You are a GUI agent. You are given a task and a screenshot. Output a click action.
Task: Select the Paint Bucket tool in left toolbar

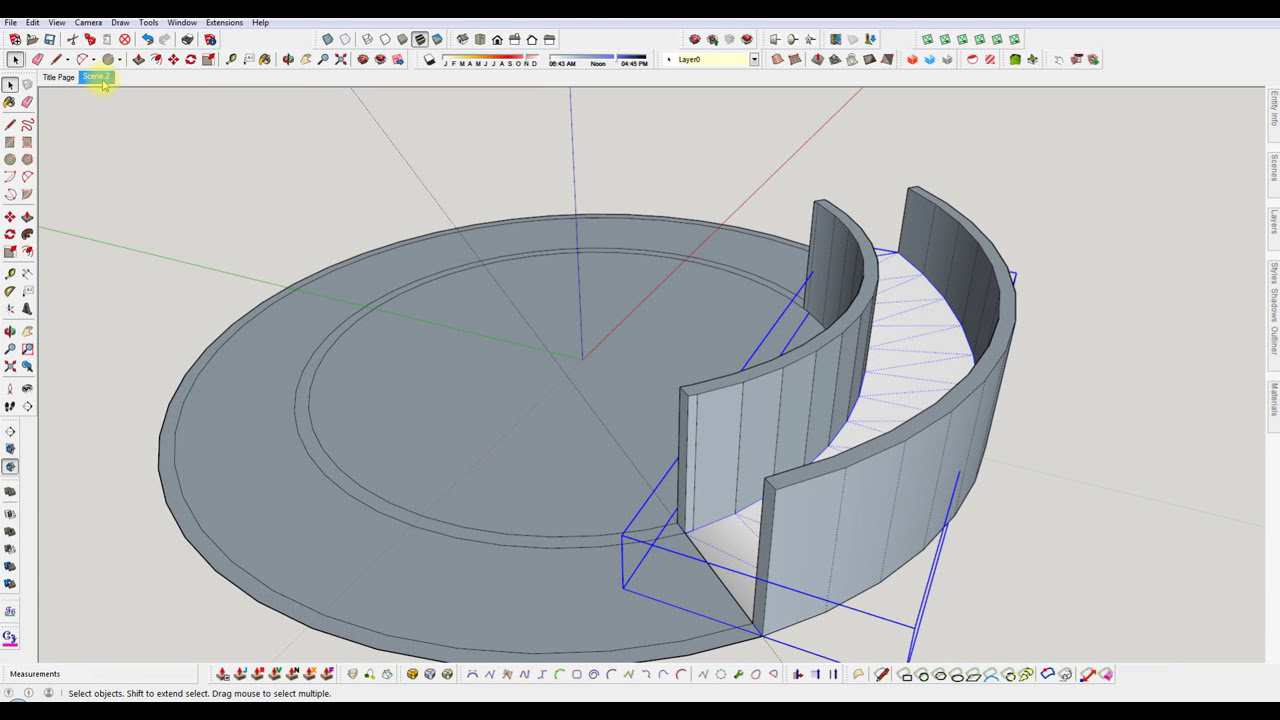[10, 102]
